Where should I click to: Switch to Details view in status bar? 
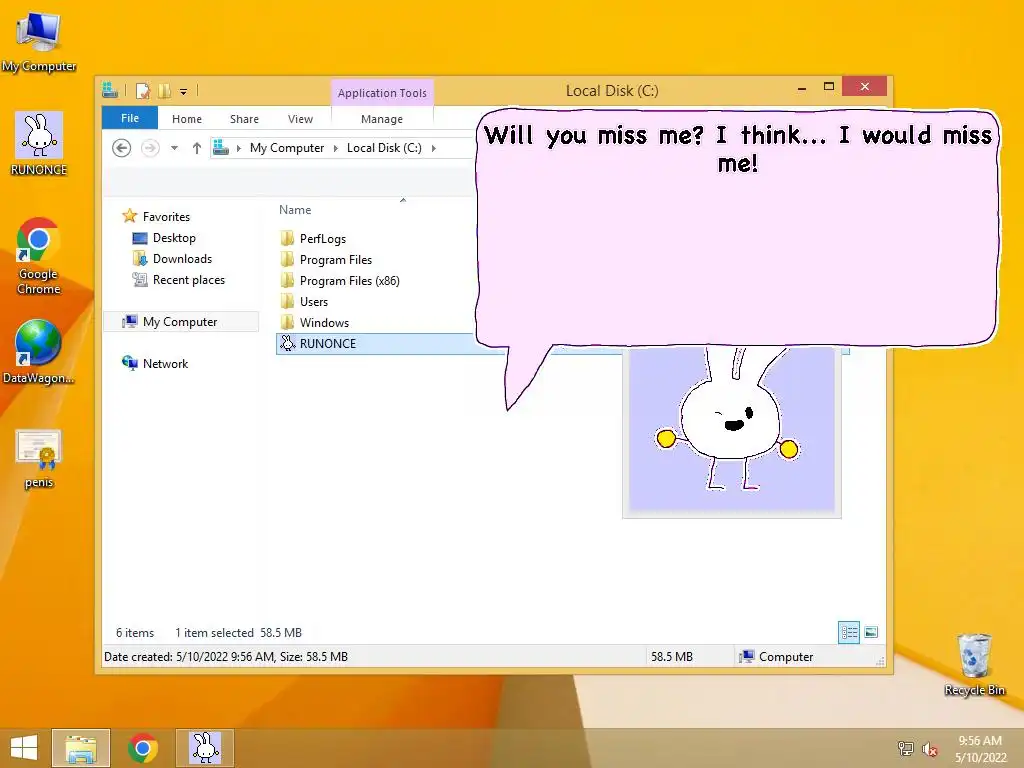(848, 632)
